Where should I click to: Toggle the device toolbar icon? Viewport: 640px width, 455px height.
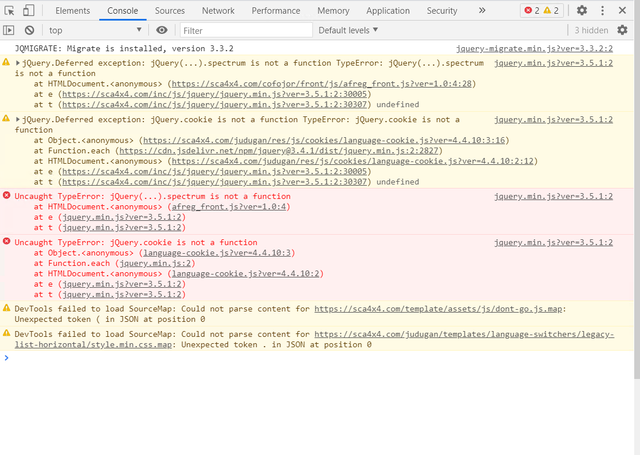[28, 11]
